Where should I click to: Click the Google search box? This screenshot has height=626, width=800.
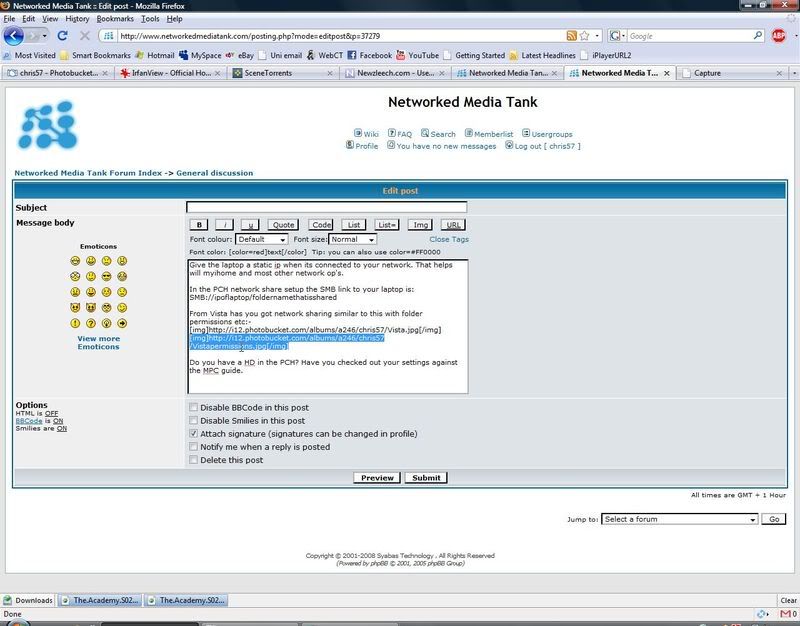pos(690,36)
